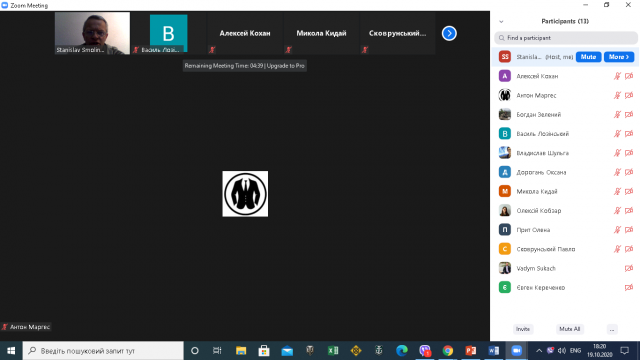This screenshot has height=360, width=640.
Task: Open Windows notification center icon
Action: [x=624, y=351]
